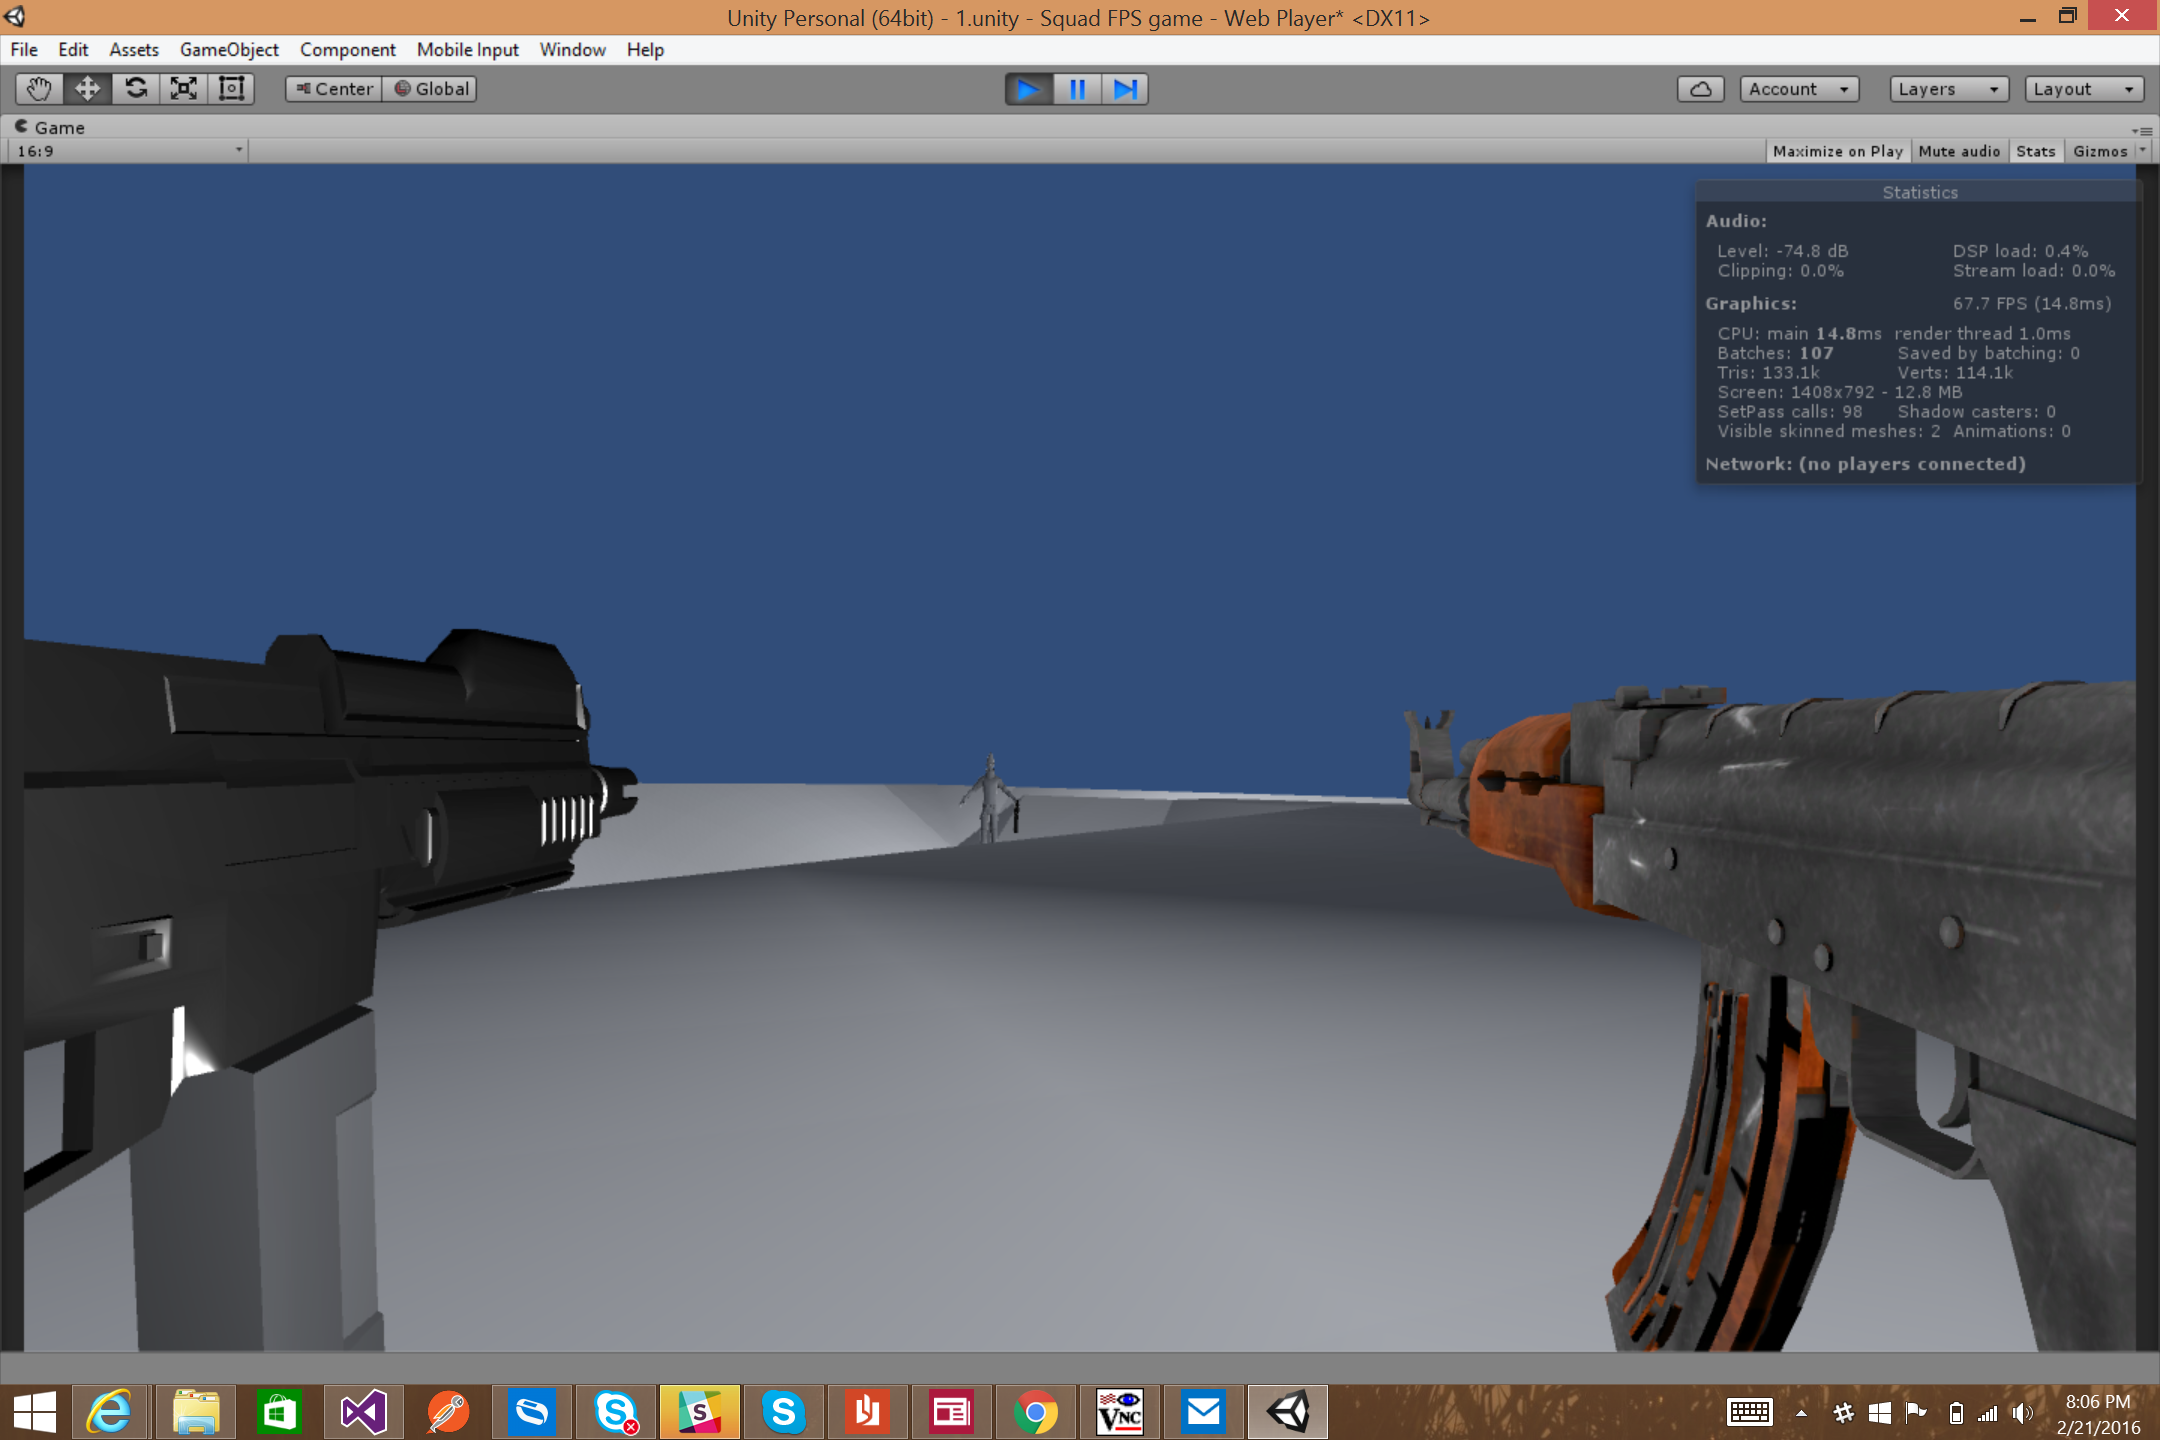Screen dimensions: 2160x1440
Task: Toggle Maximize on Play
Action: click(1837, 151)
